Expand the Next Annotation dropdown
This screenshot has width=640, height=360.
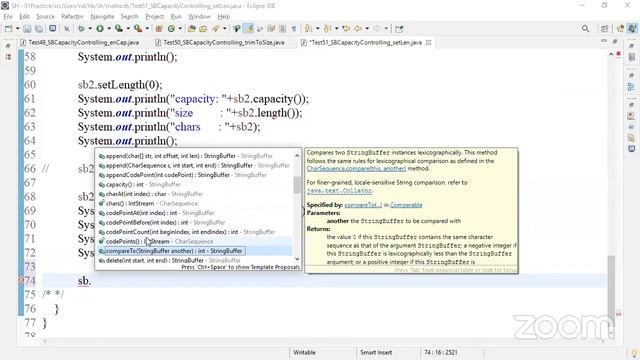coord(318,29)
